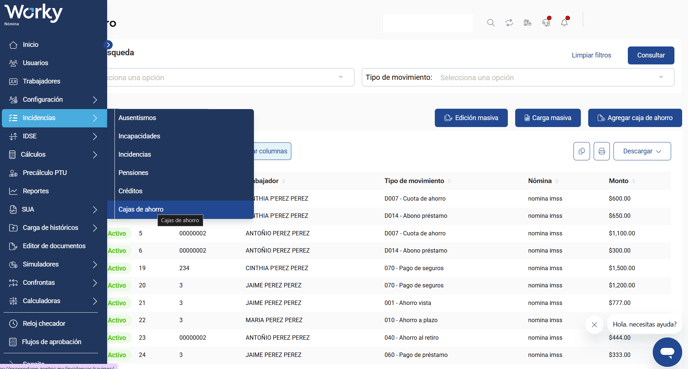Click the 'Hola, necesitas ayuda?' chat message
The height and width of the screenshot is (369, 688).
pos(645,325)
